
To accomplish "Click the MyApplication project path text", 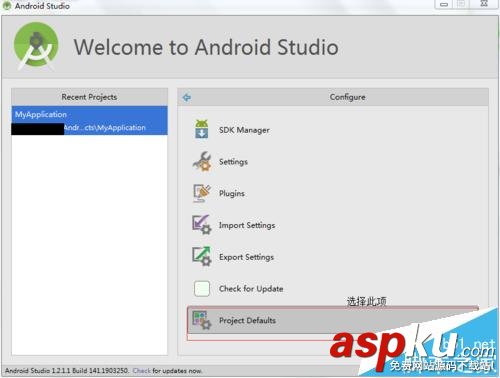I will pyautogui.click(x=105, y=128).
